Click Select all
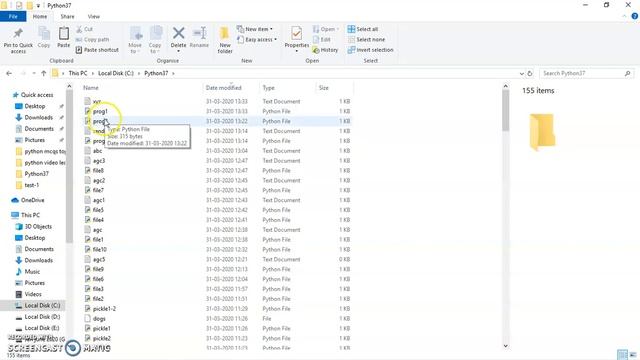This screenshot has width=640, height=360. [x=363, y=29]
